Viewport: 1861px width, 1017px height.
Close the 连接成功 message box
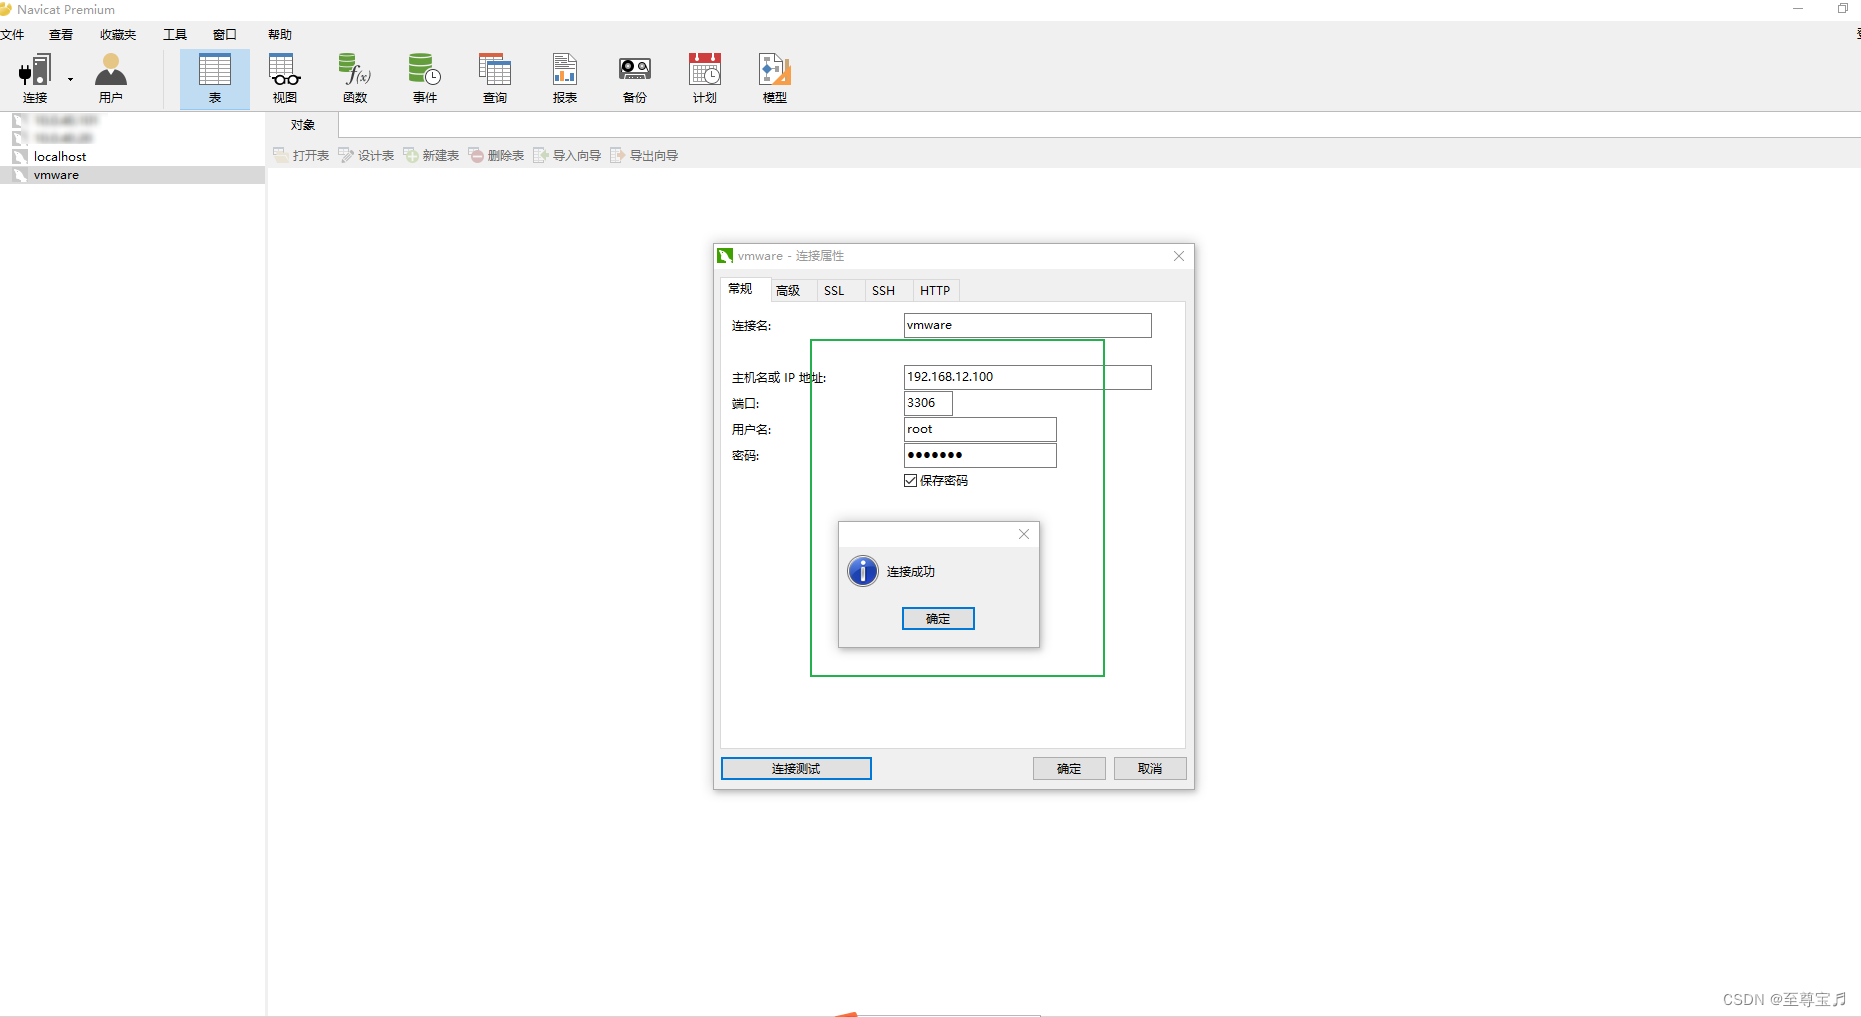(x=1024, y=534)
